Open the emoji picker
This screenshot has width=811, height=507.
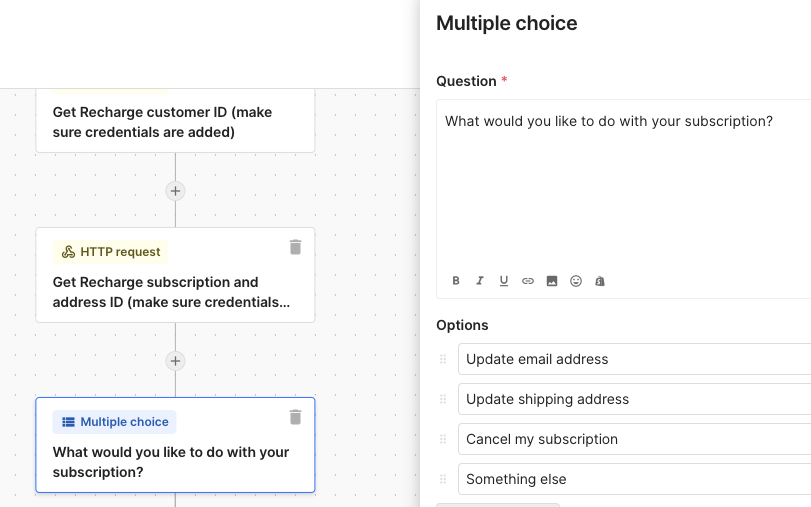(x=576, y=281)
